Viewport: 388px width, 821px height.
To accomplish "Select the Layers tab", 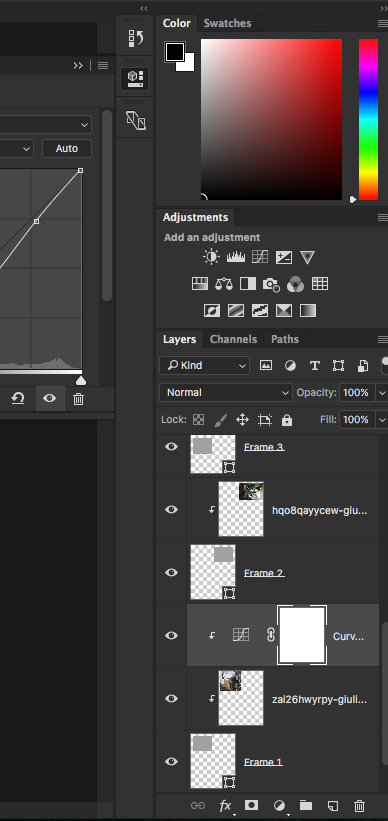I will point(179,339).
